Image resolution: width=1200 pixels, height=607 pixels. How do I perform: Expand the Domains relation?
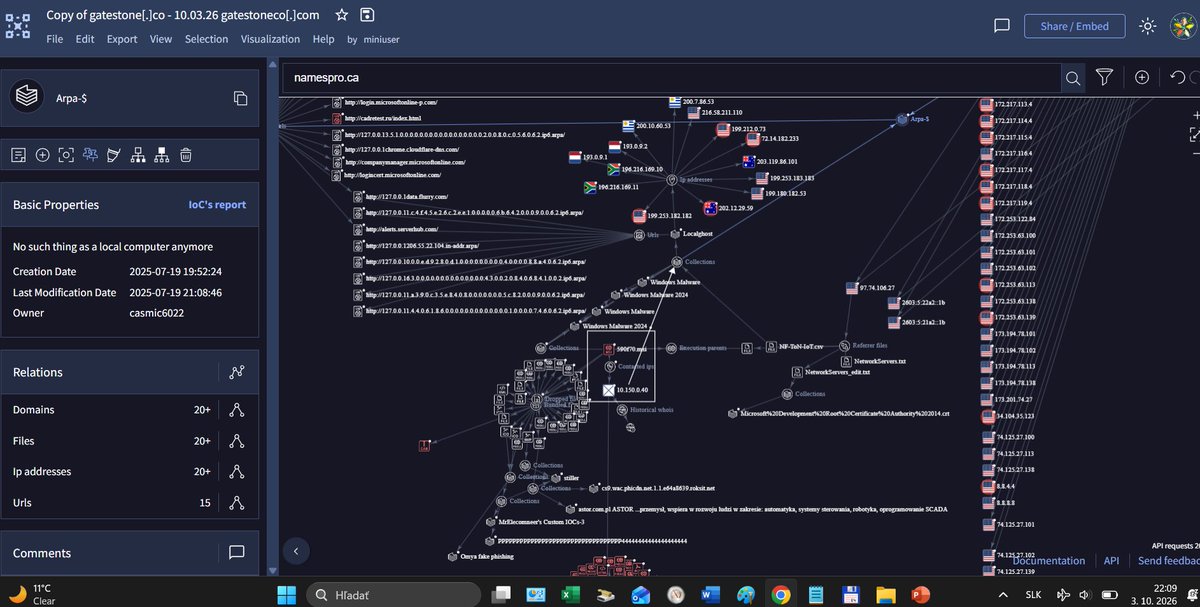(237, 410)
